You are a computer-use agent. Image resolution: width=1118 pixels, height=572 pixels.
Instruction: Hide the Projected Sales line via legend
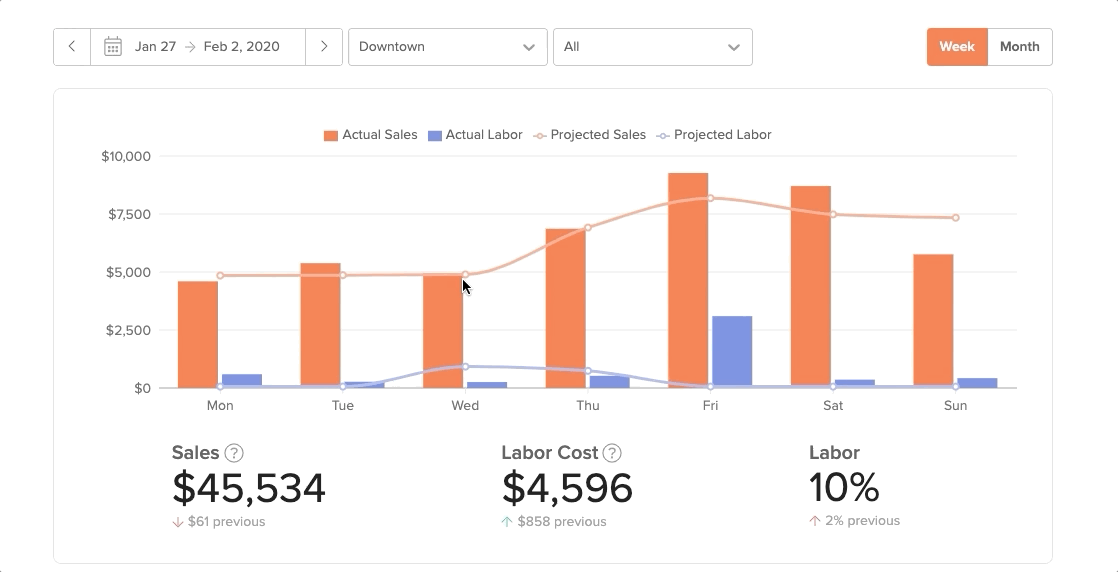point(589,135)
